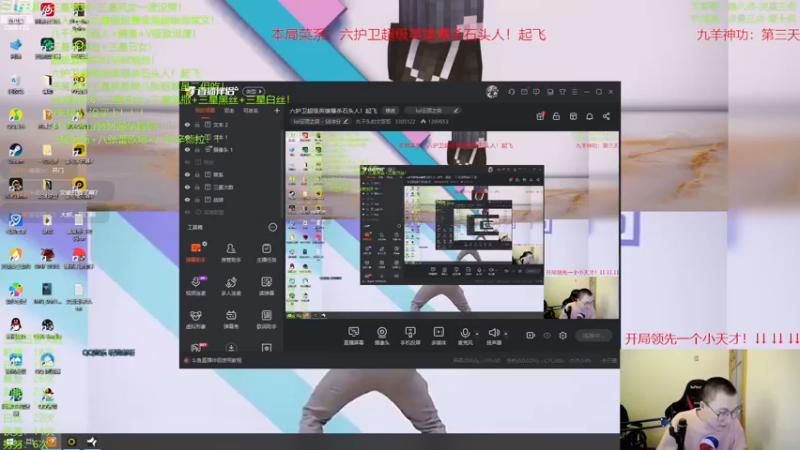The image size is (800, 450).
Task: Select the 战绩 source row
Action: (231, 199)
